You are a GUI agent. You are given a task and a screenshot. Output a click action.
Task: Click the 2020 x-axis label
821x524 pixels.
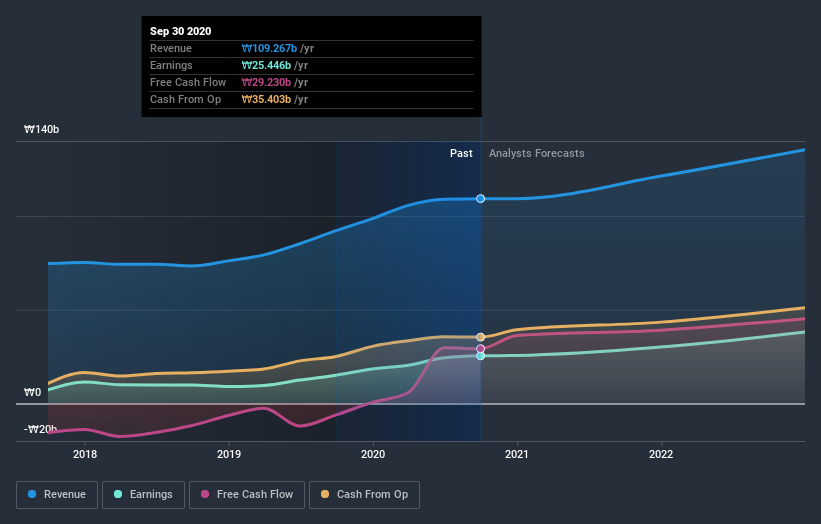point(373,454)
